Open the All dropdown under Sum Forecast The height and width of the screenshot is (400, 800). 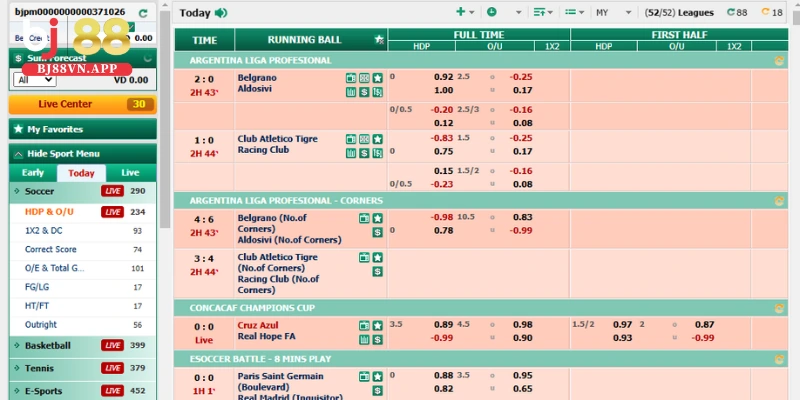pyautogui.click(x=35, y=80)
